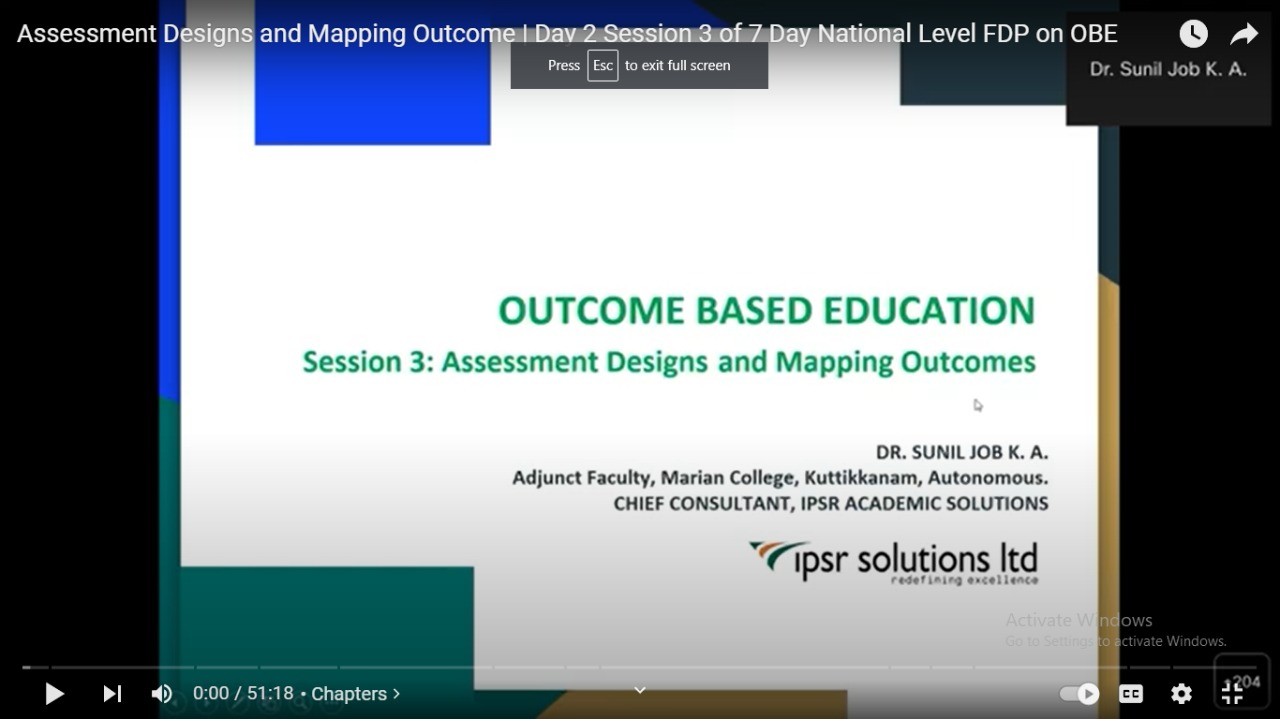Click the Outcome Based Education slide heading

[766, 310]
